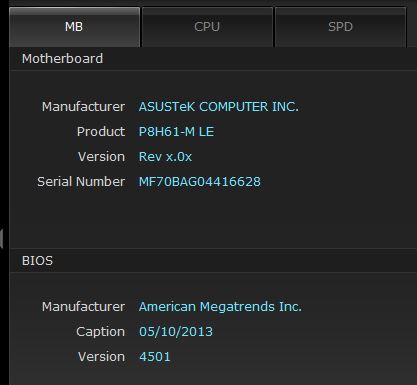Viewport: 417px width, 385px height.
Task: Click the BIOS caption date 05/10/2013
Action: [x=176, y=332]
